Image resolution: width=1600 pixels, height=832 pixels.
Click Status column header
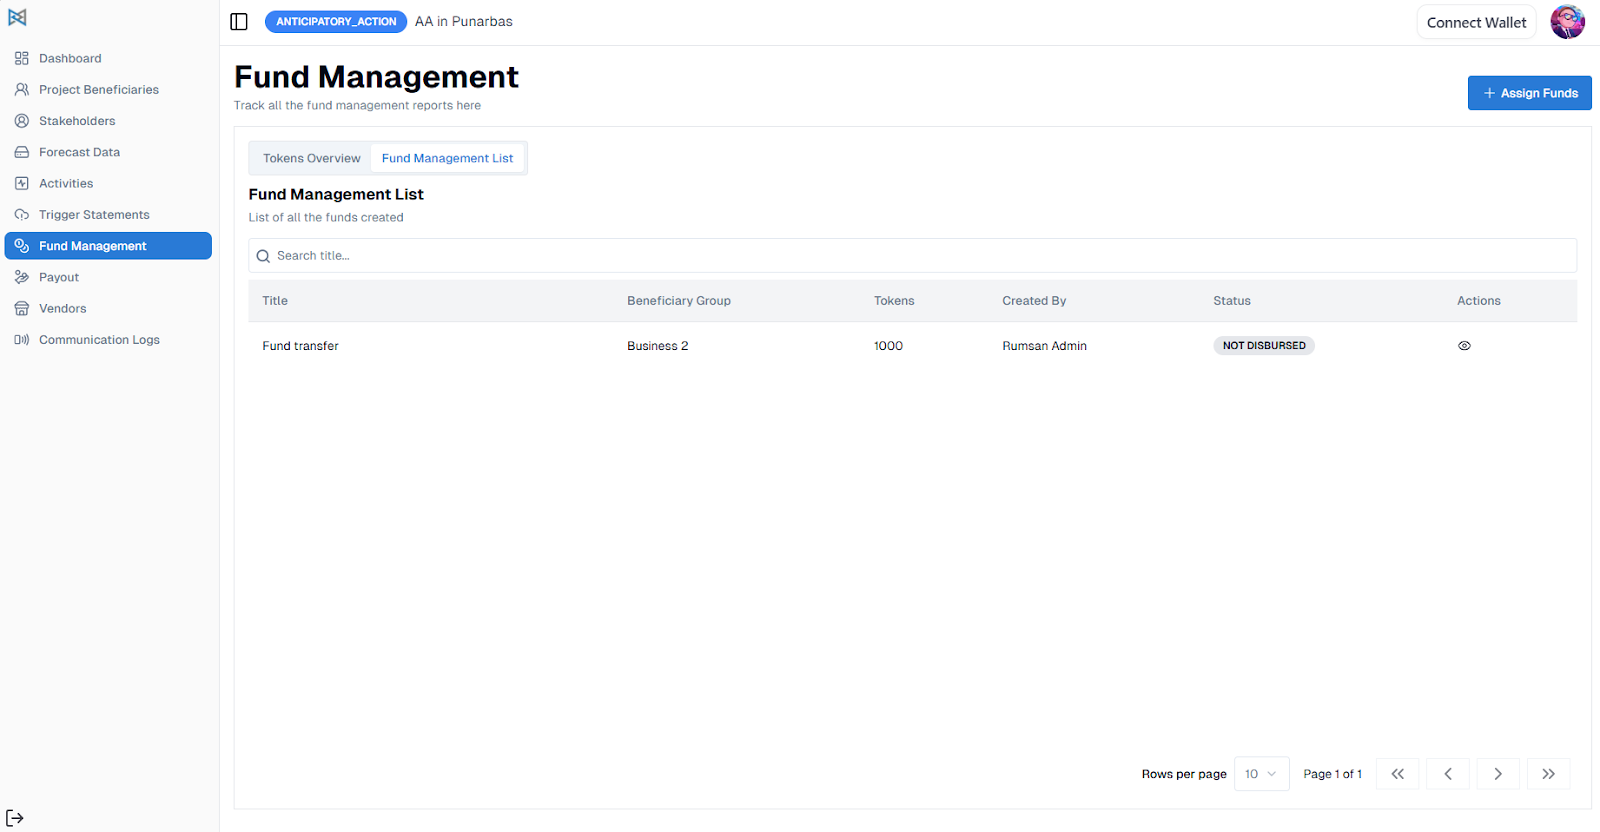click(1232, 301)
